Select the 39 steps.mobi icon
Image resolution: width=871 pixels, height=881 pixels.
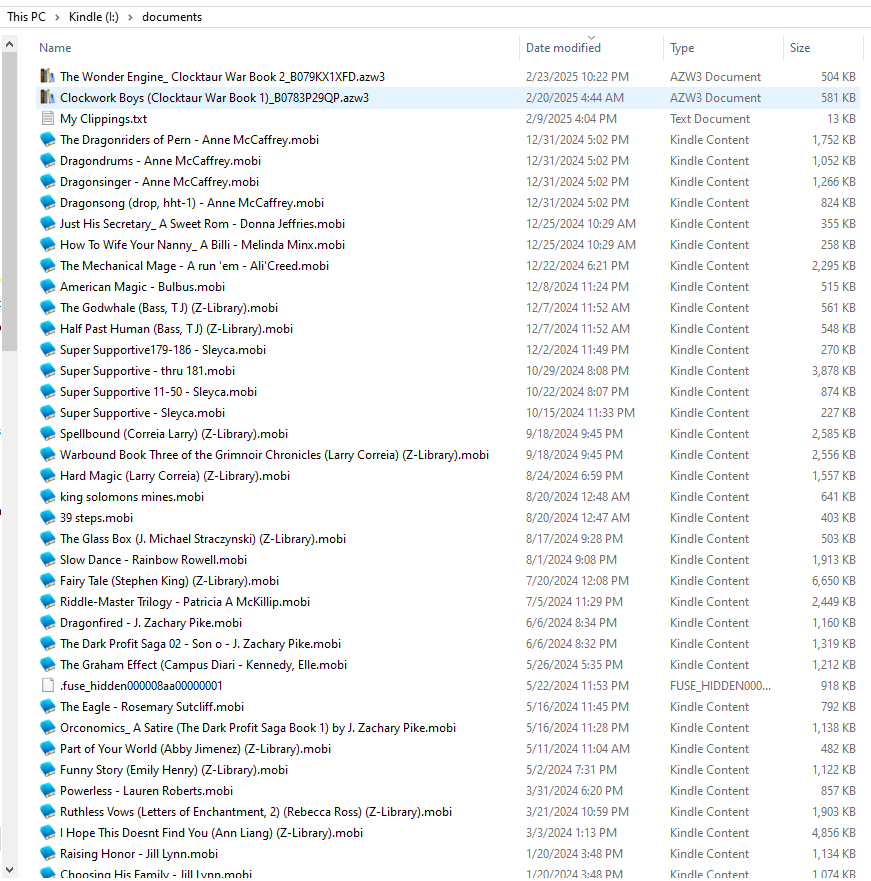point(48,517)
